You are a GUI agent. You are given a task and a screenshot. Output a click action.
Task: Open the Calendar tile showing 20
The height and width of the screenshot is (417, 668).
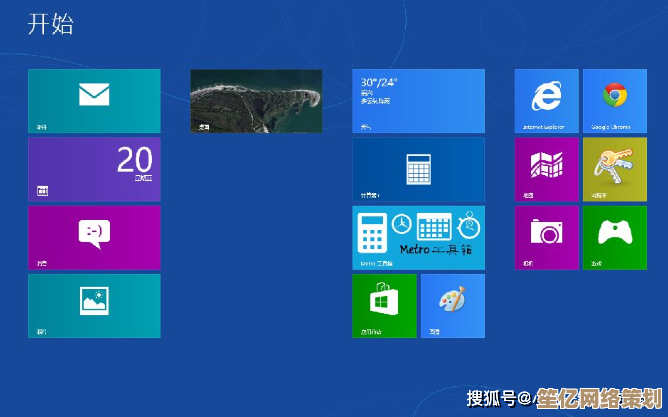[x=94, y=169]
